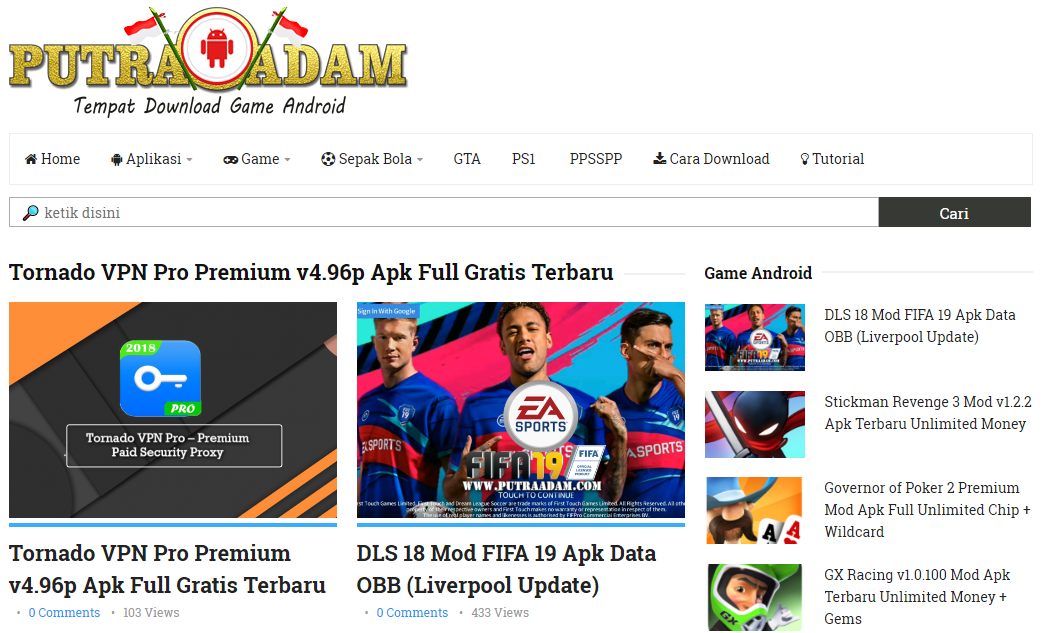
Task: Focus the 'ketik disini' search field
Action: 444,212
